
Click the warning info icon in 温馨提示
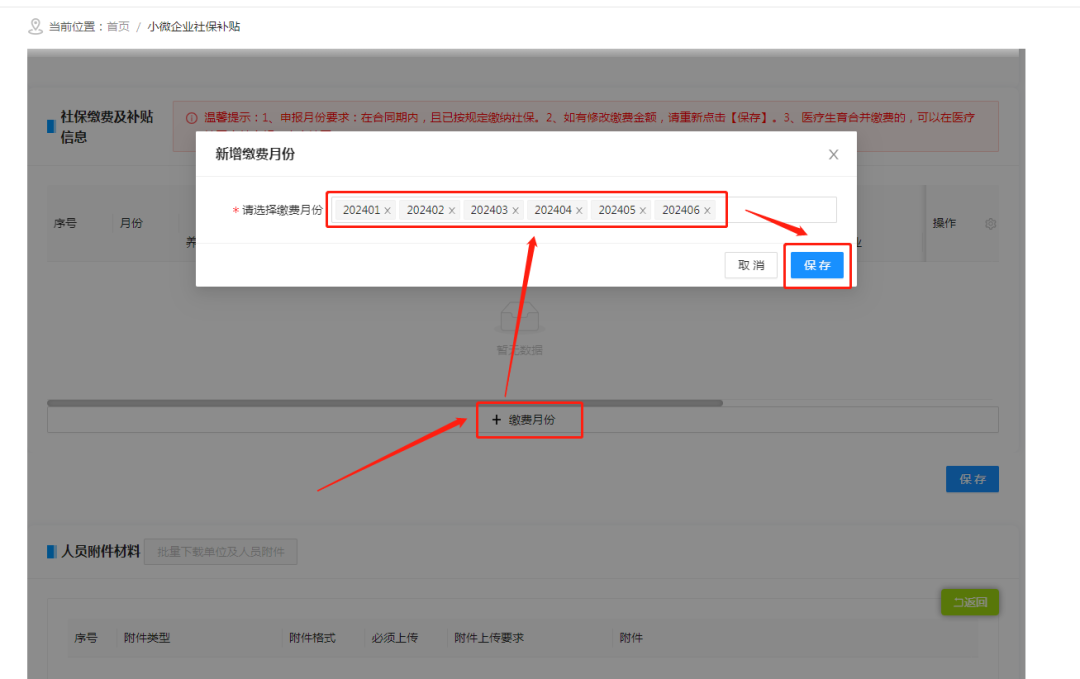click(191, 118)
